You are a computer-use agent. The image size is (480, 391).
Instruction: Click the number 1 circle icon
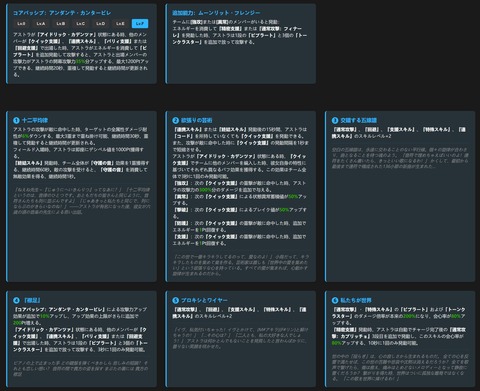coord(16,120)
